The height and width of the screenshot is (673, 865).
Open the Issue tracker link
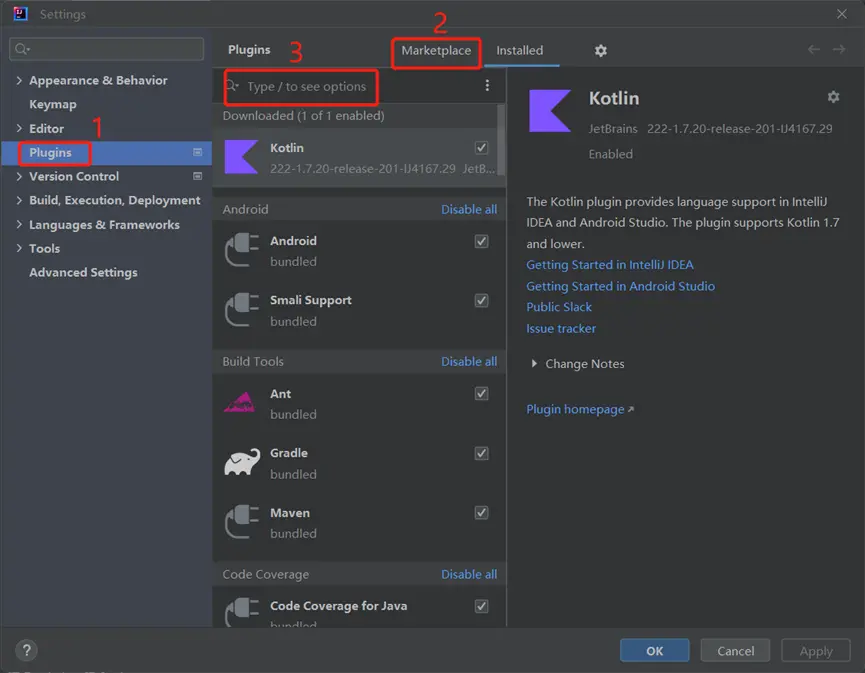tap(560, 329)
